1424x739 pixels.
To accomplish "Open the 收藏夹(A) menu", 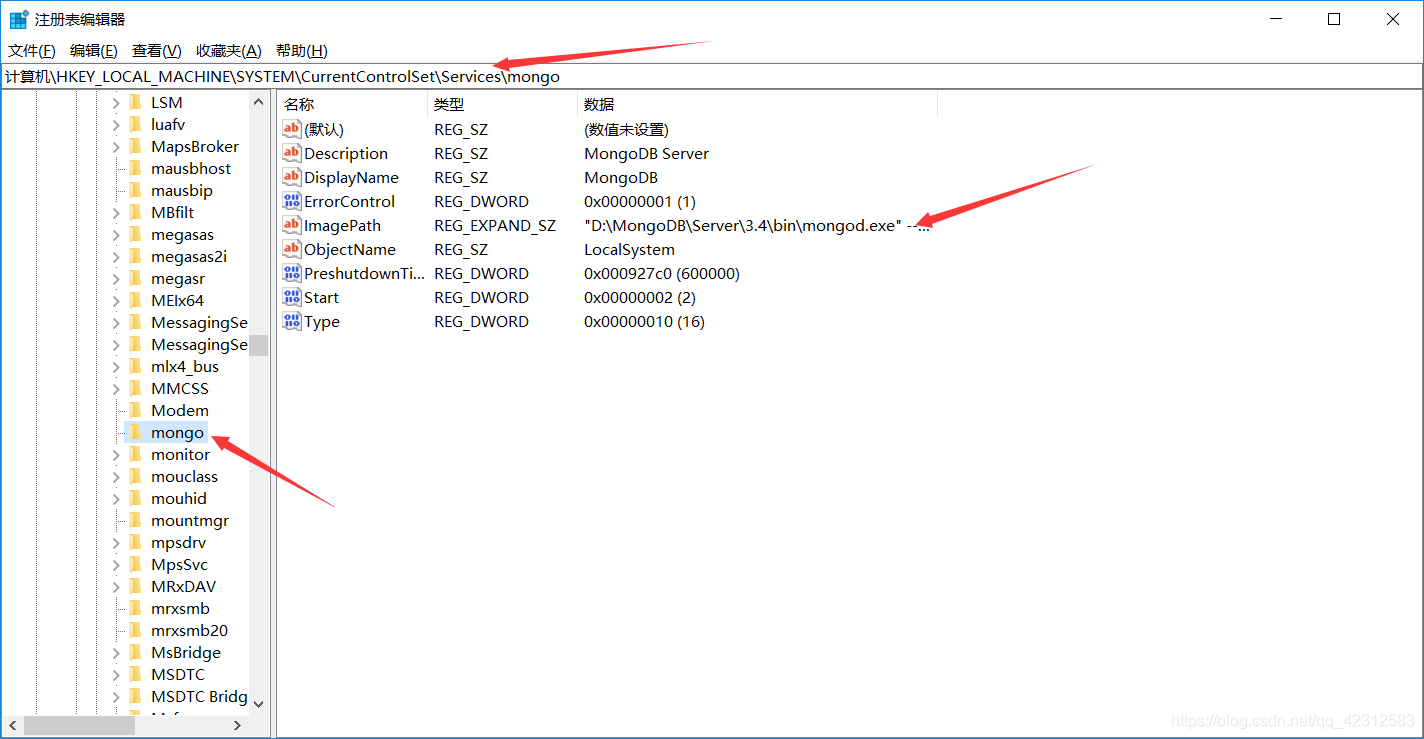I will 229,51.
